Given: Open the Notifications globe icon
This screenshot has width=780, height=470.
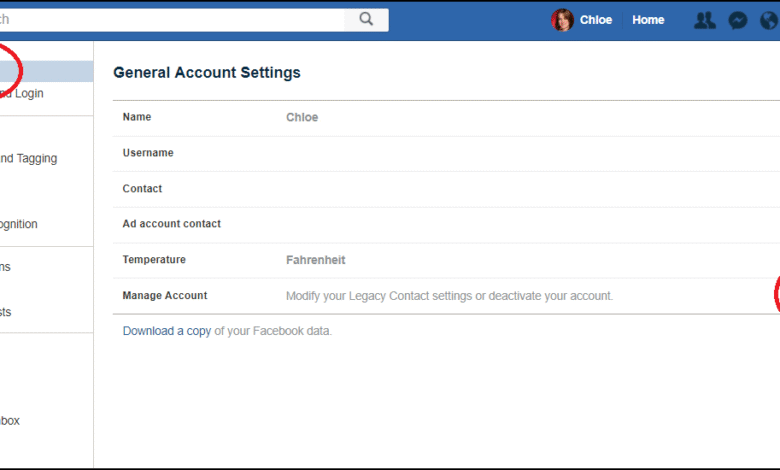Looking at the screenshot, I should [770, 20].
